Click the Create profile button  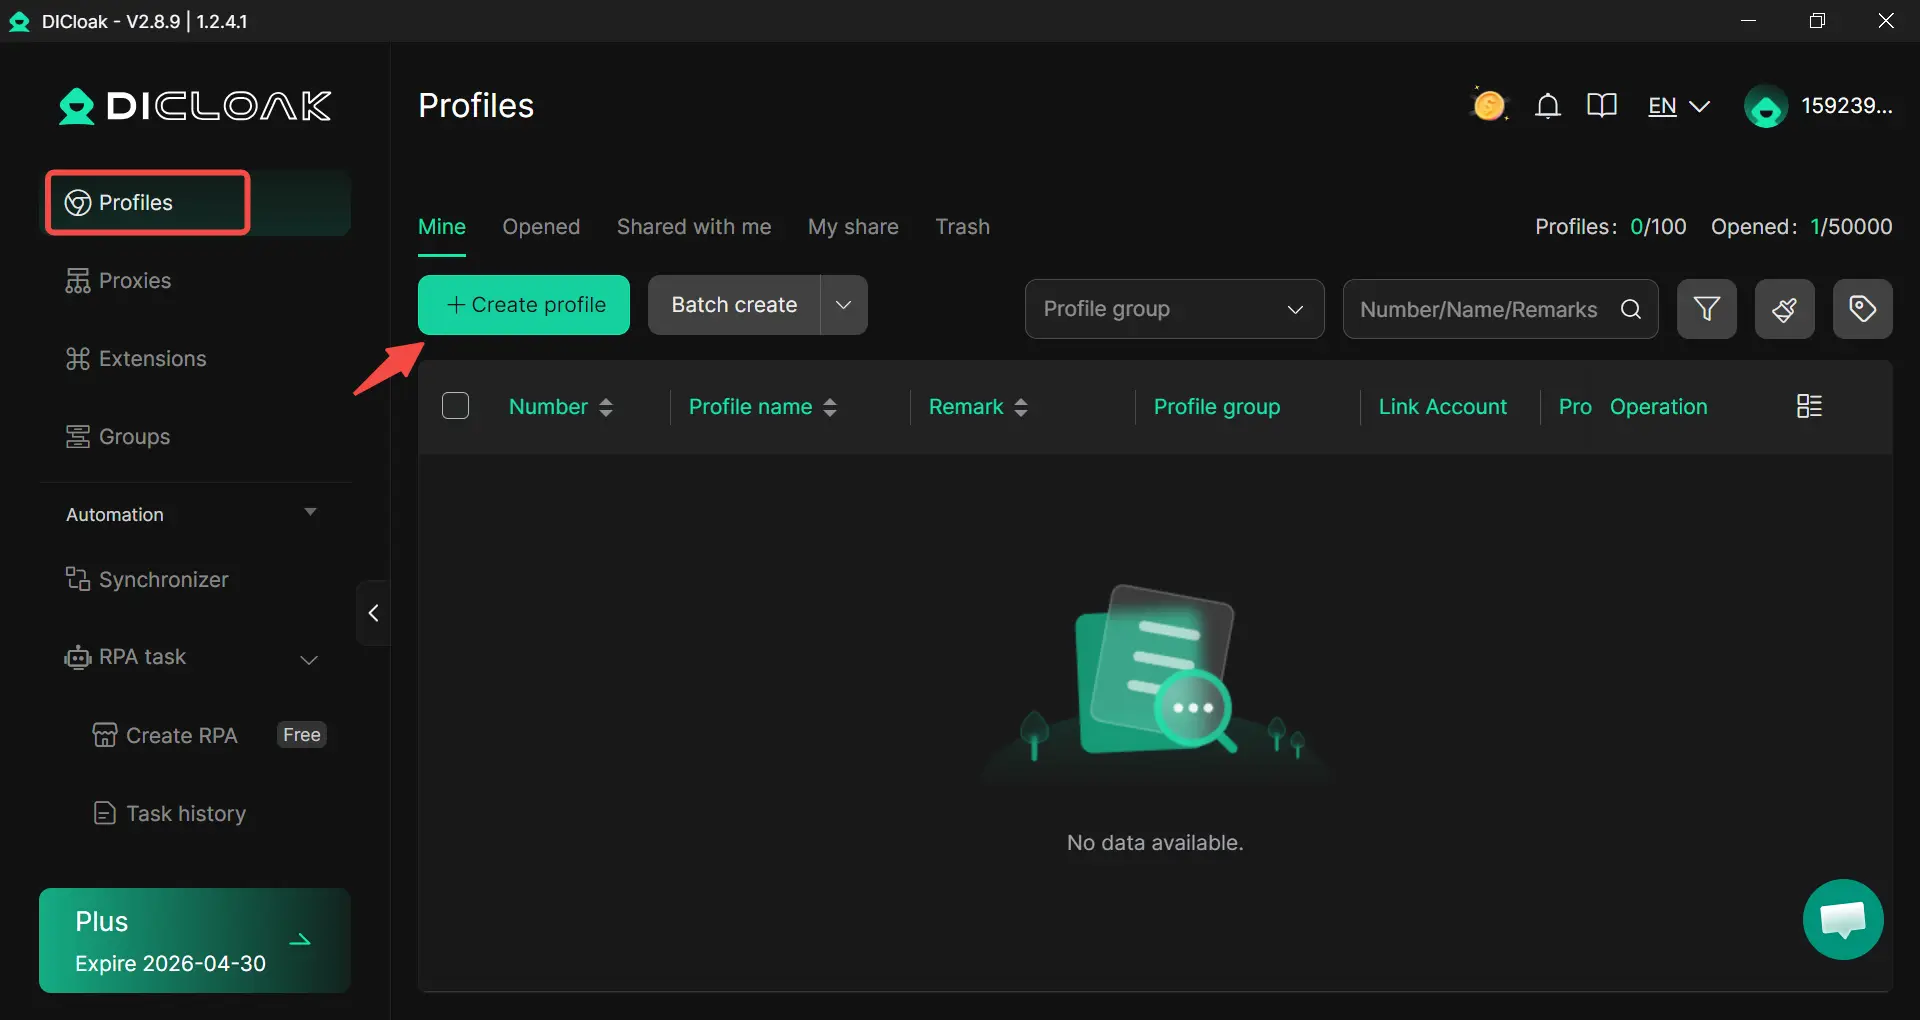(x=524, y=305)
